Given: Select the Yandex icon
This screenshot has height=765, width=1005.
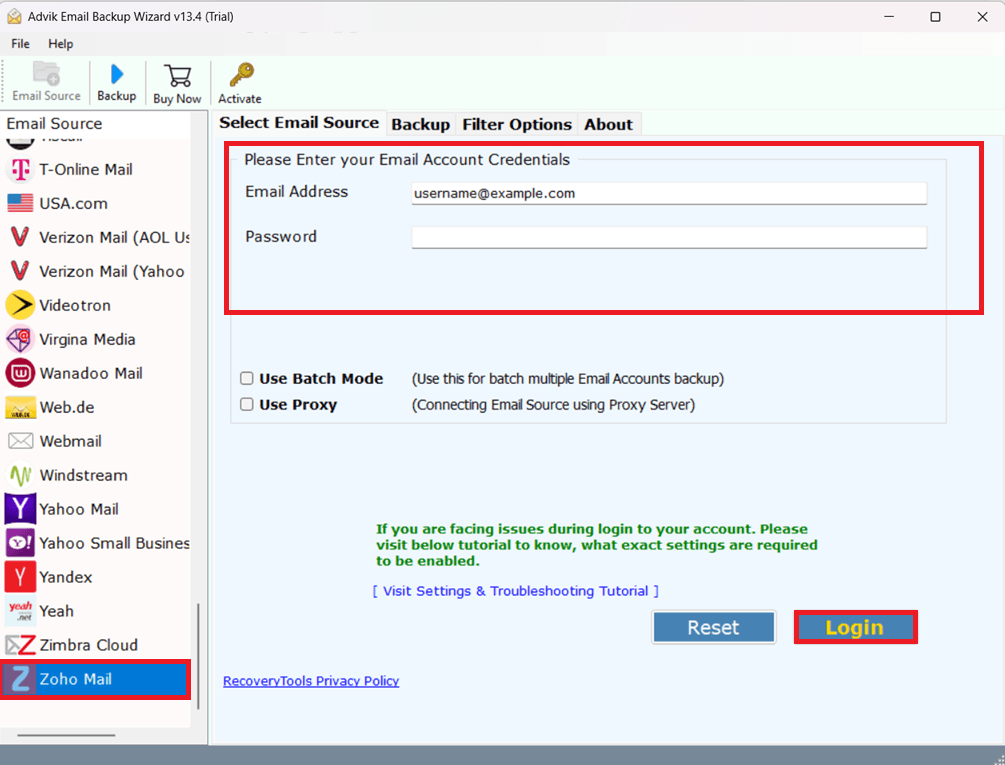Looking at the screenshot, I should click(20, 577).
